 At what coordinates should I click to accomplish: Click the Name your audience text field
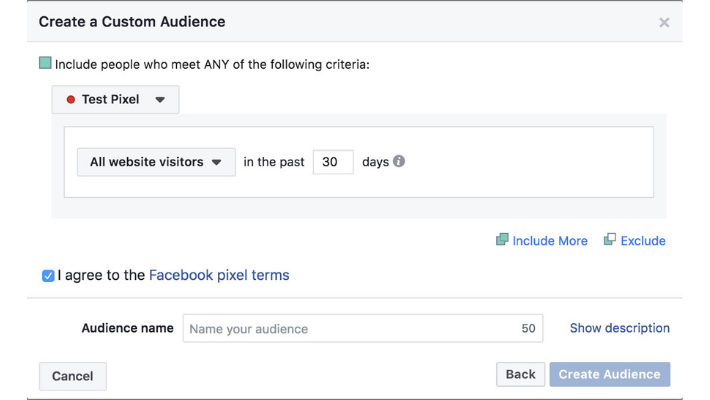(350, 329)
